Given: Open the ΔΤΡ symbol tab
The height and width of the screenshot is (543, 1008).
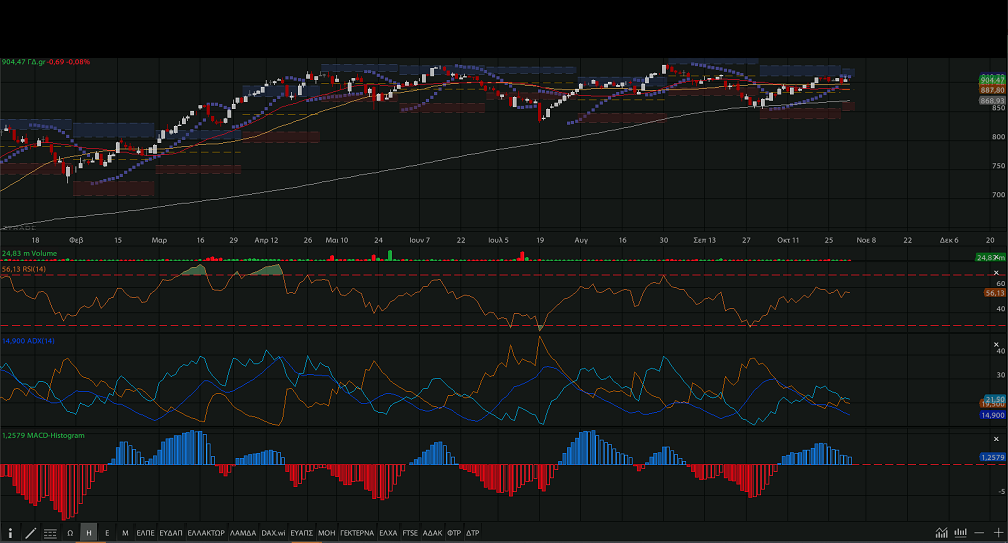Looking at the screenshot, I should click(472, 533).
